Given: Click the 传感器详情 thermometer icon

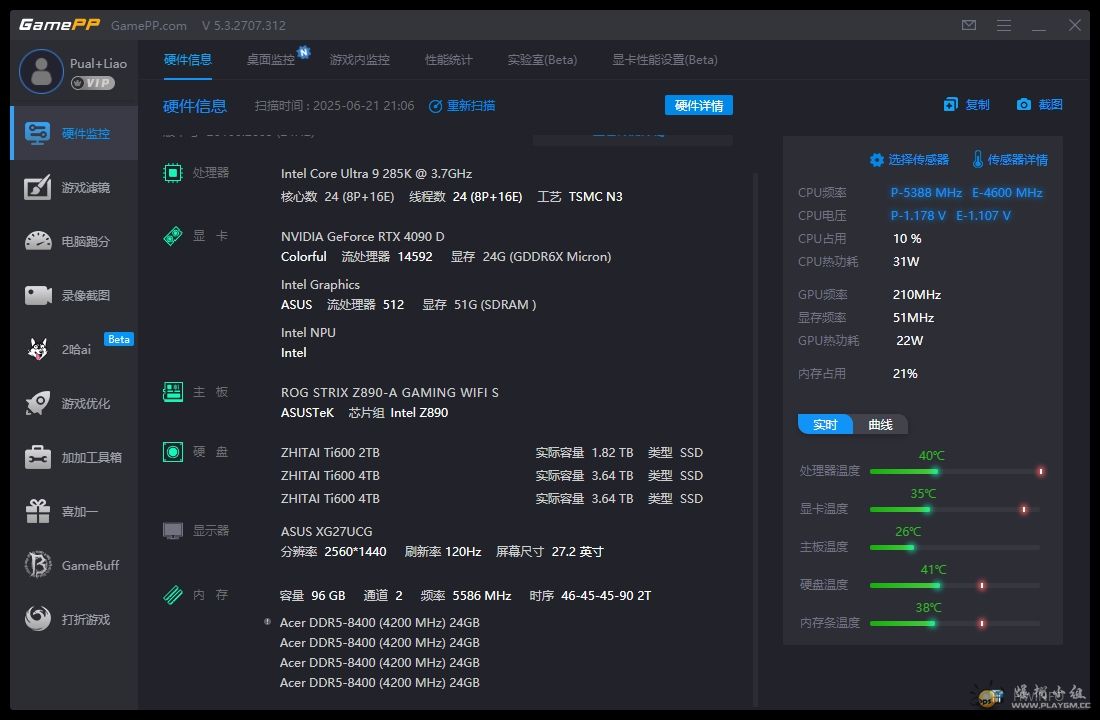Looking at the screenshot, I should [977, 159].
